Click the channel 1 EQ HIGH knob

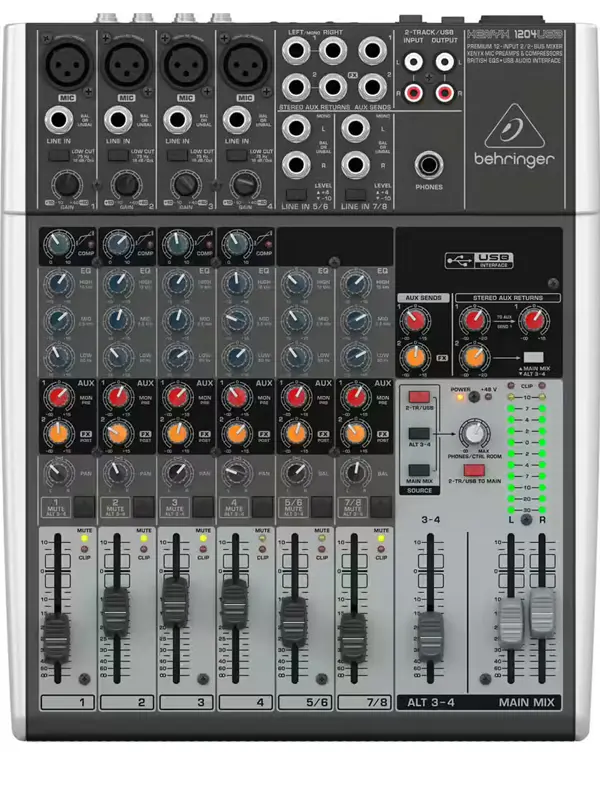[x=59, y=284]
